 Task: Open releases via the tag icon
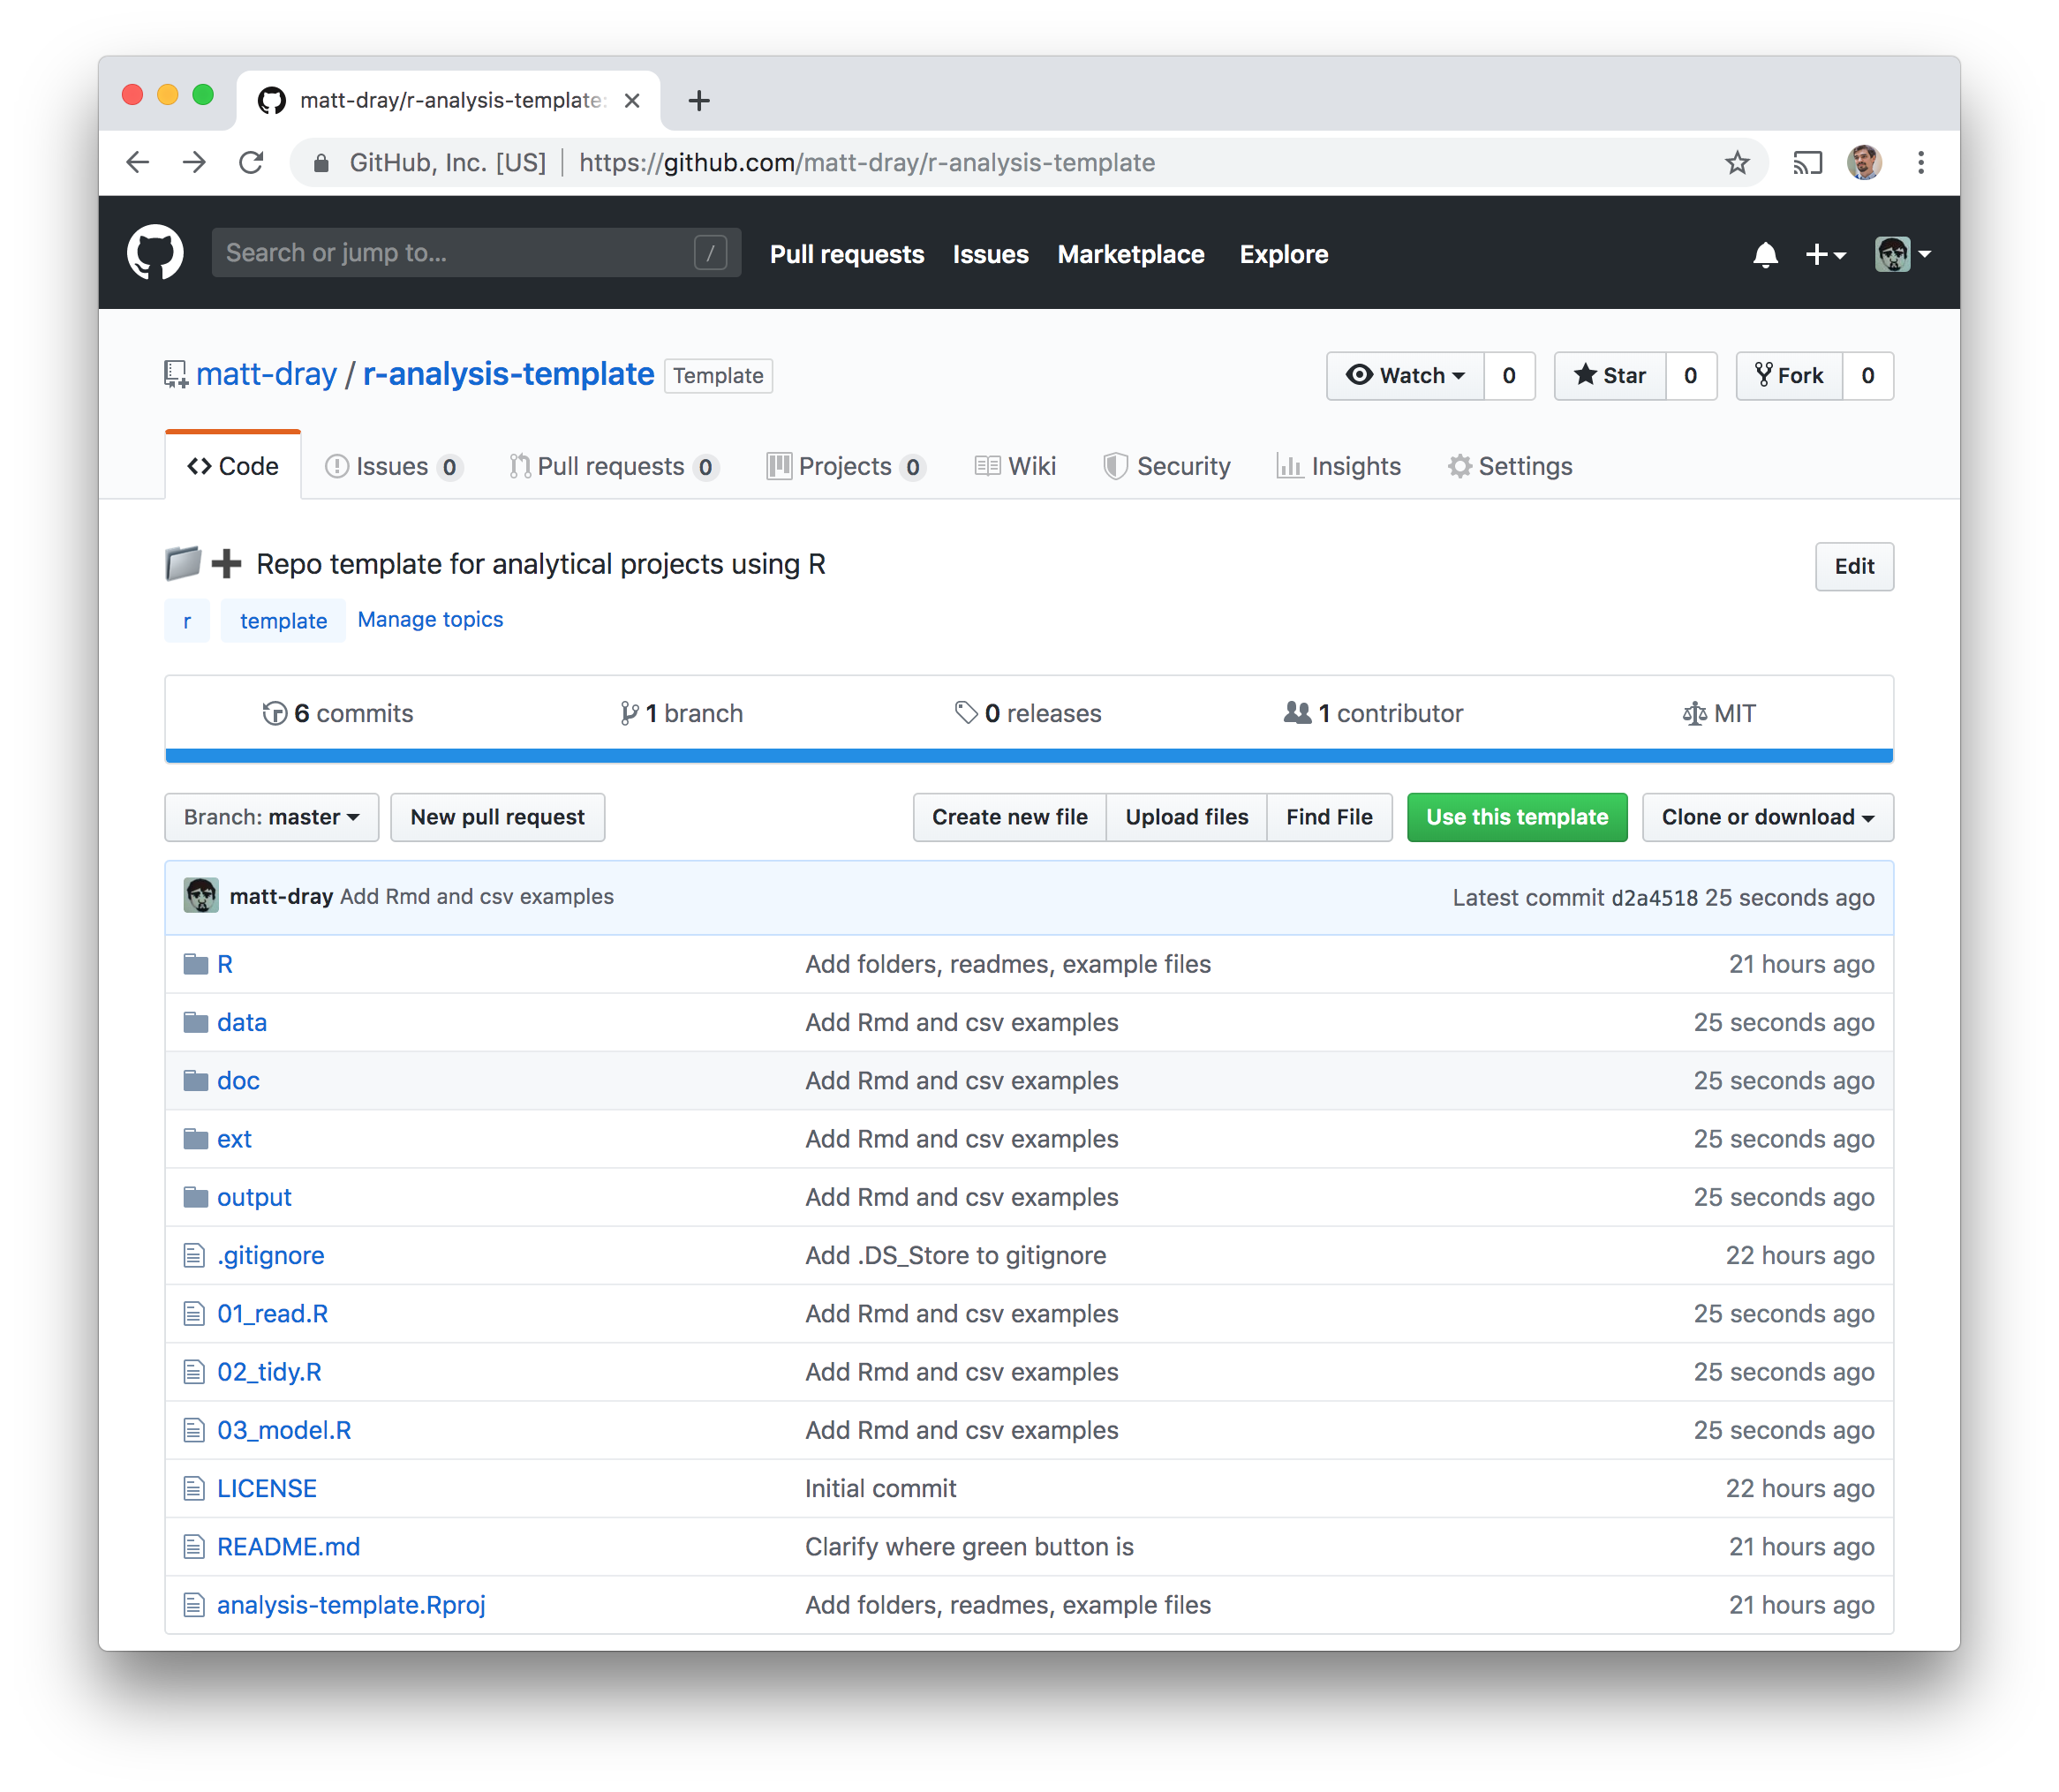click(x=966, y=713)
